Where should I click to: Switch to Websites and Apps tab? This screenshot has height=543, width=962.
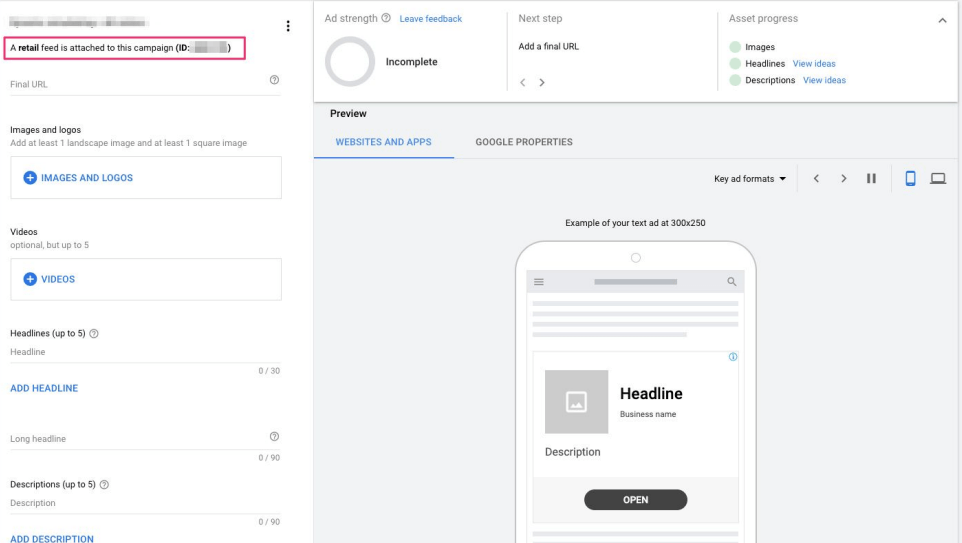point(383,142)
